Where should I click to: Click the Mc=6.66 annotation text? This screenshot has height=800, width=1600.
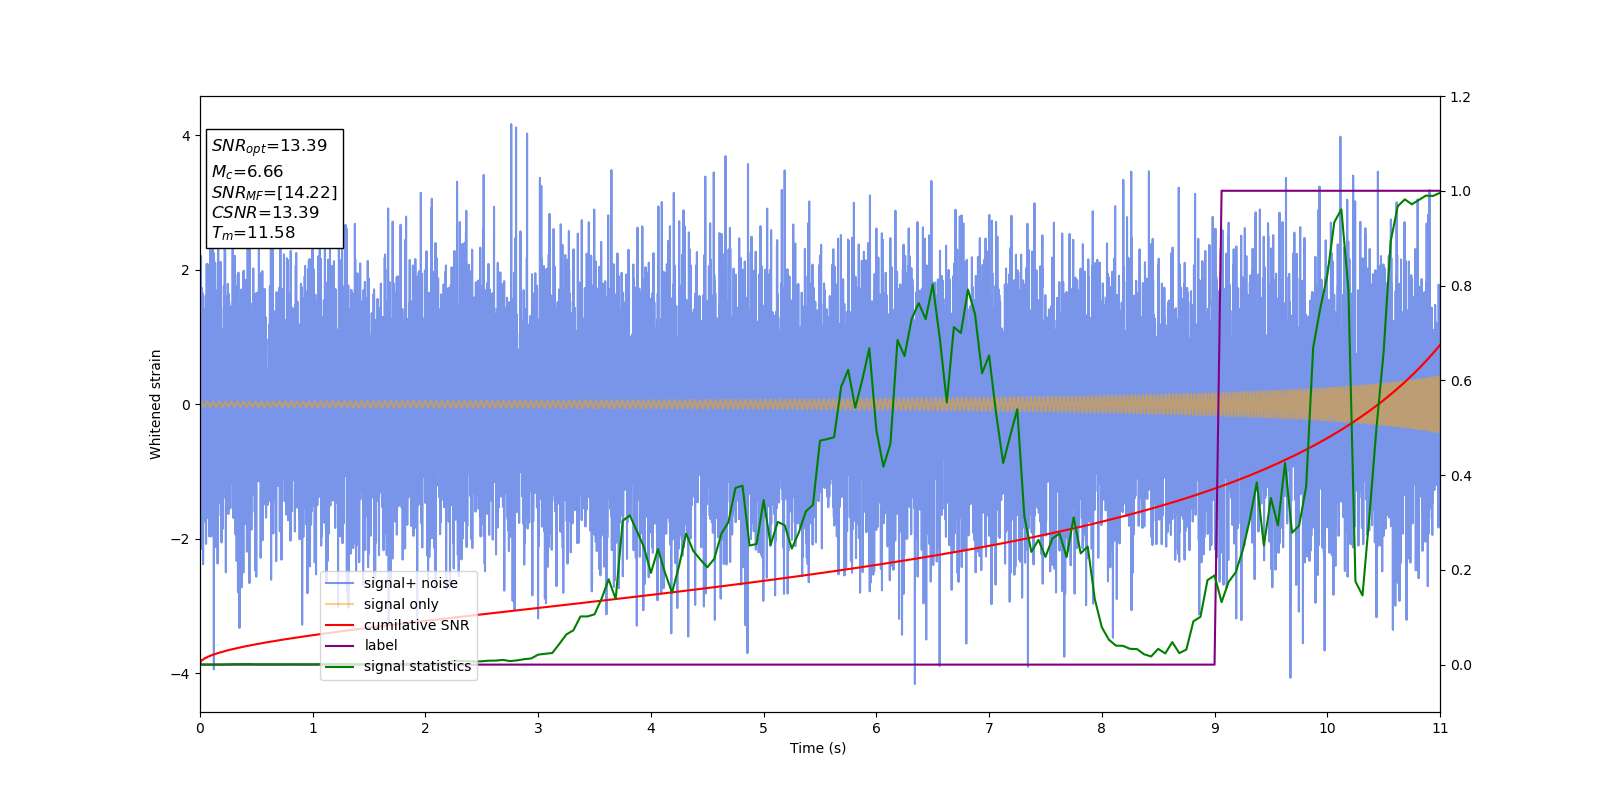[247, 172]
